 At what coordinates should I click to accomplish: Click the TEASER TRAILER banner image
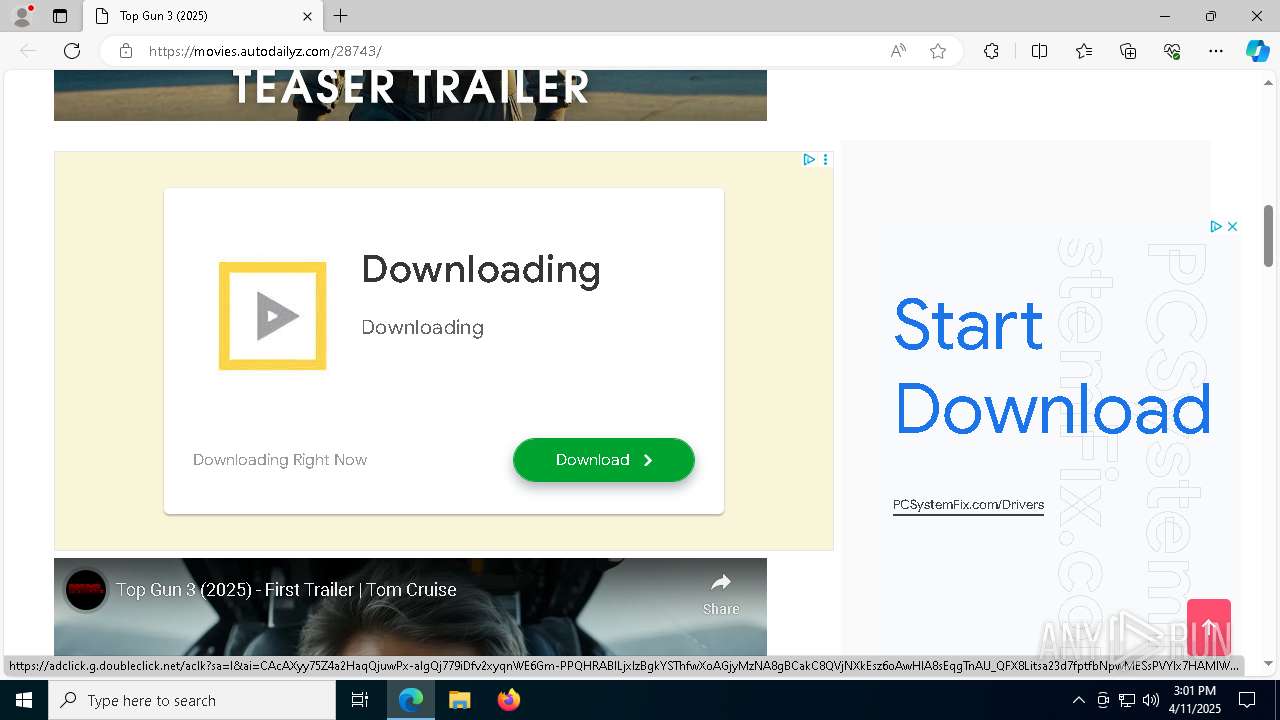pyautogui.click(x=410, y=96)
